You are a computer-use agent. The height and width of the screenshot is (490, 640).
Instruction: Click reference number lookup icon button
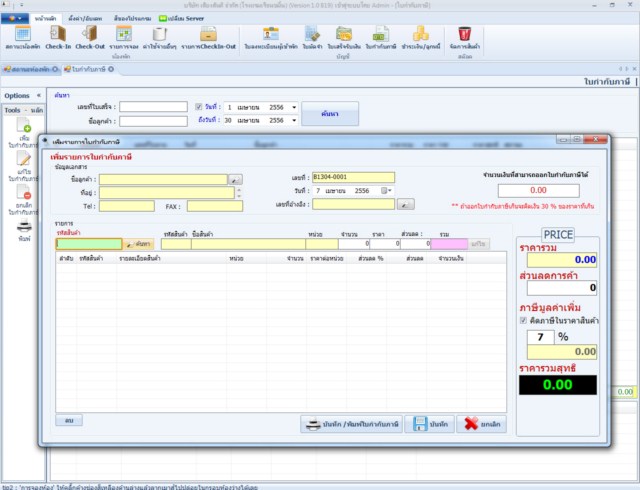pyautogui.click(x=405, y=204)
